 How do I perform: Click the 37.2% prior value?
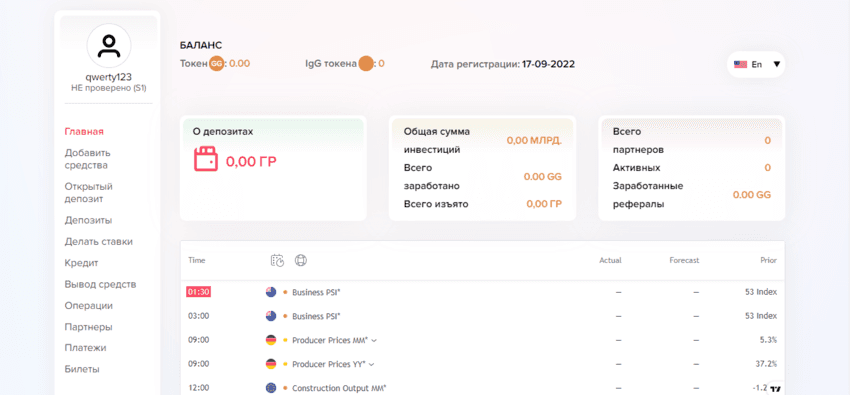click(x=766, y=364)
